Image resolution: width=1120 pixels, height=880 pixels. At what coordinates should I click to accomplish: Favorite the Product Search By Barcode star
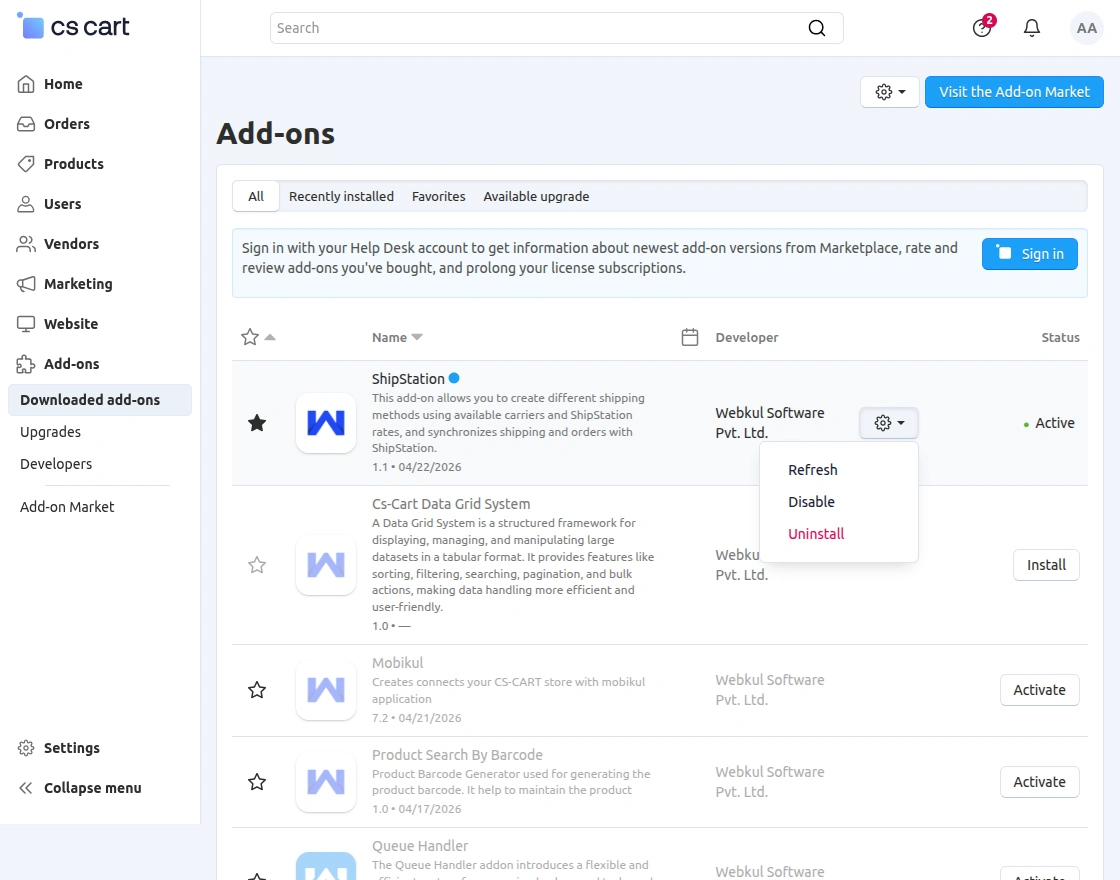pos(257,781)
